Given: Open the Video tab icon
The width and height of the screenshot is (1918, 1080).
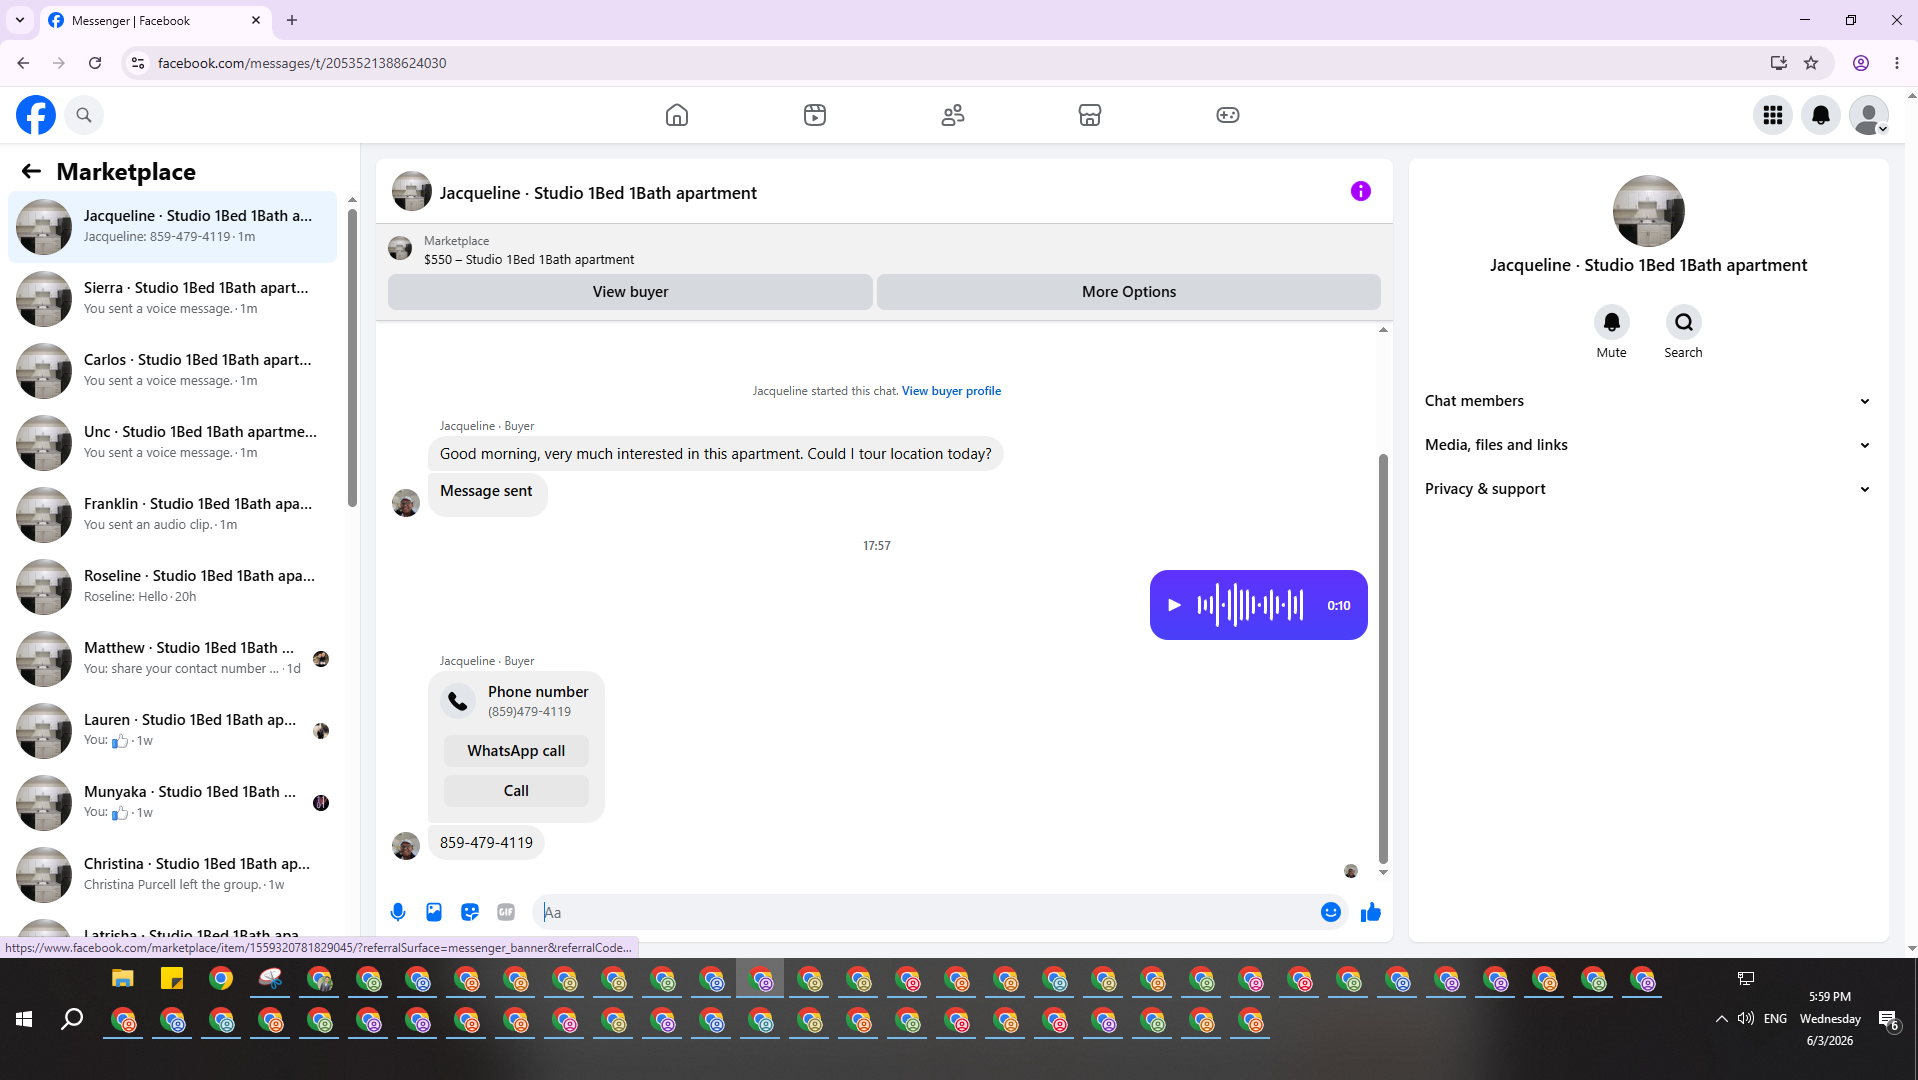Looking at the screenshot, I should pyautogui.click(x=815, y=115).
